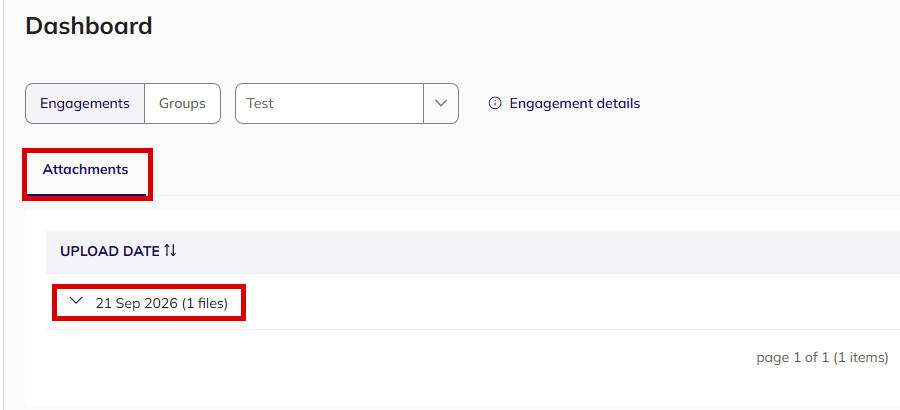The width and height of the screenshot is (900, 410).
Task: Click the Test engagement selection field
Action: pyautogui.click(x=329, y=103)
